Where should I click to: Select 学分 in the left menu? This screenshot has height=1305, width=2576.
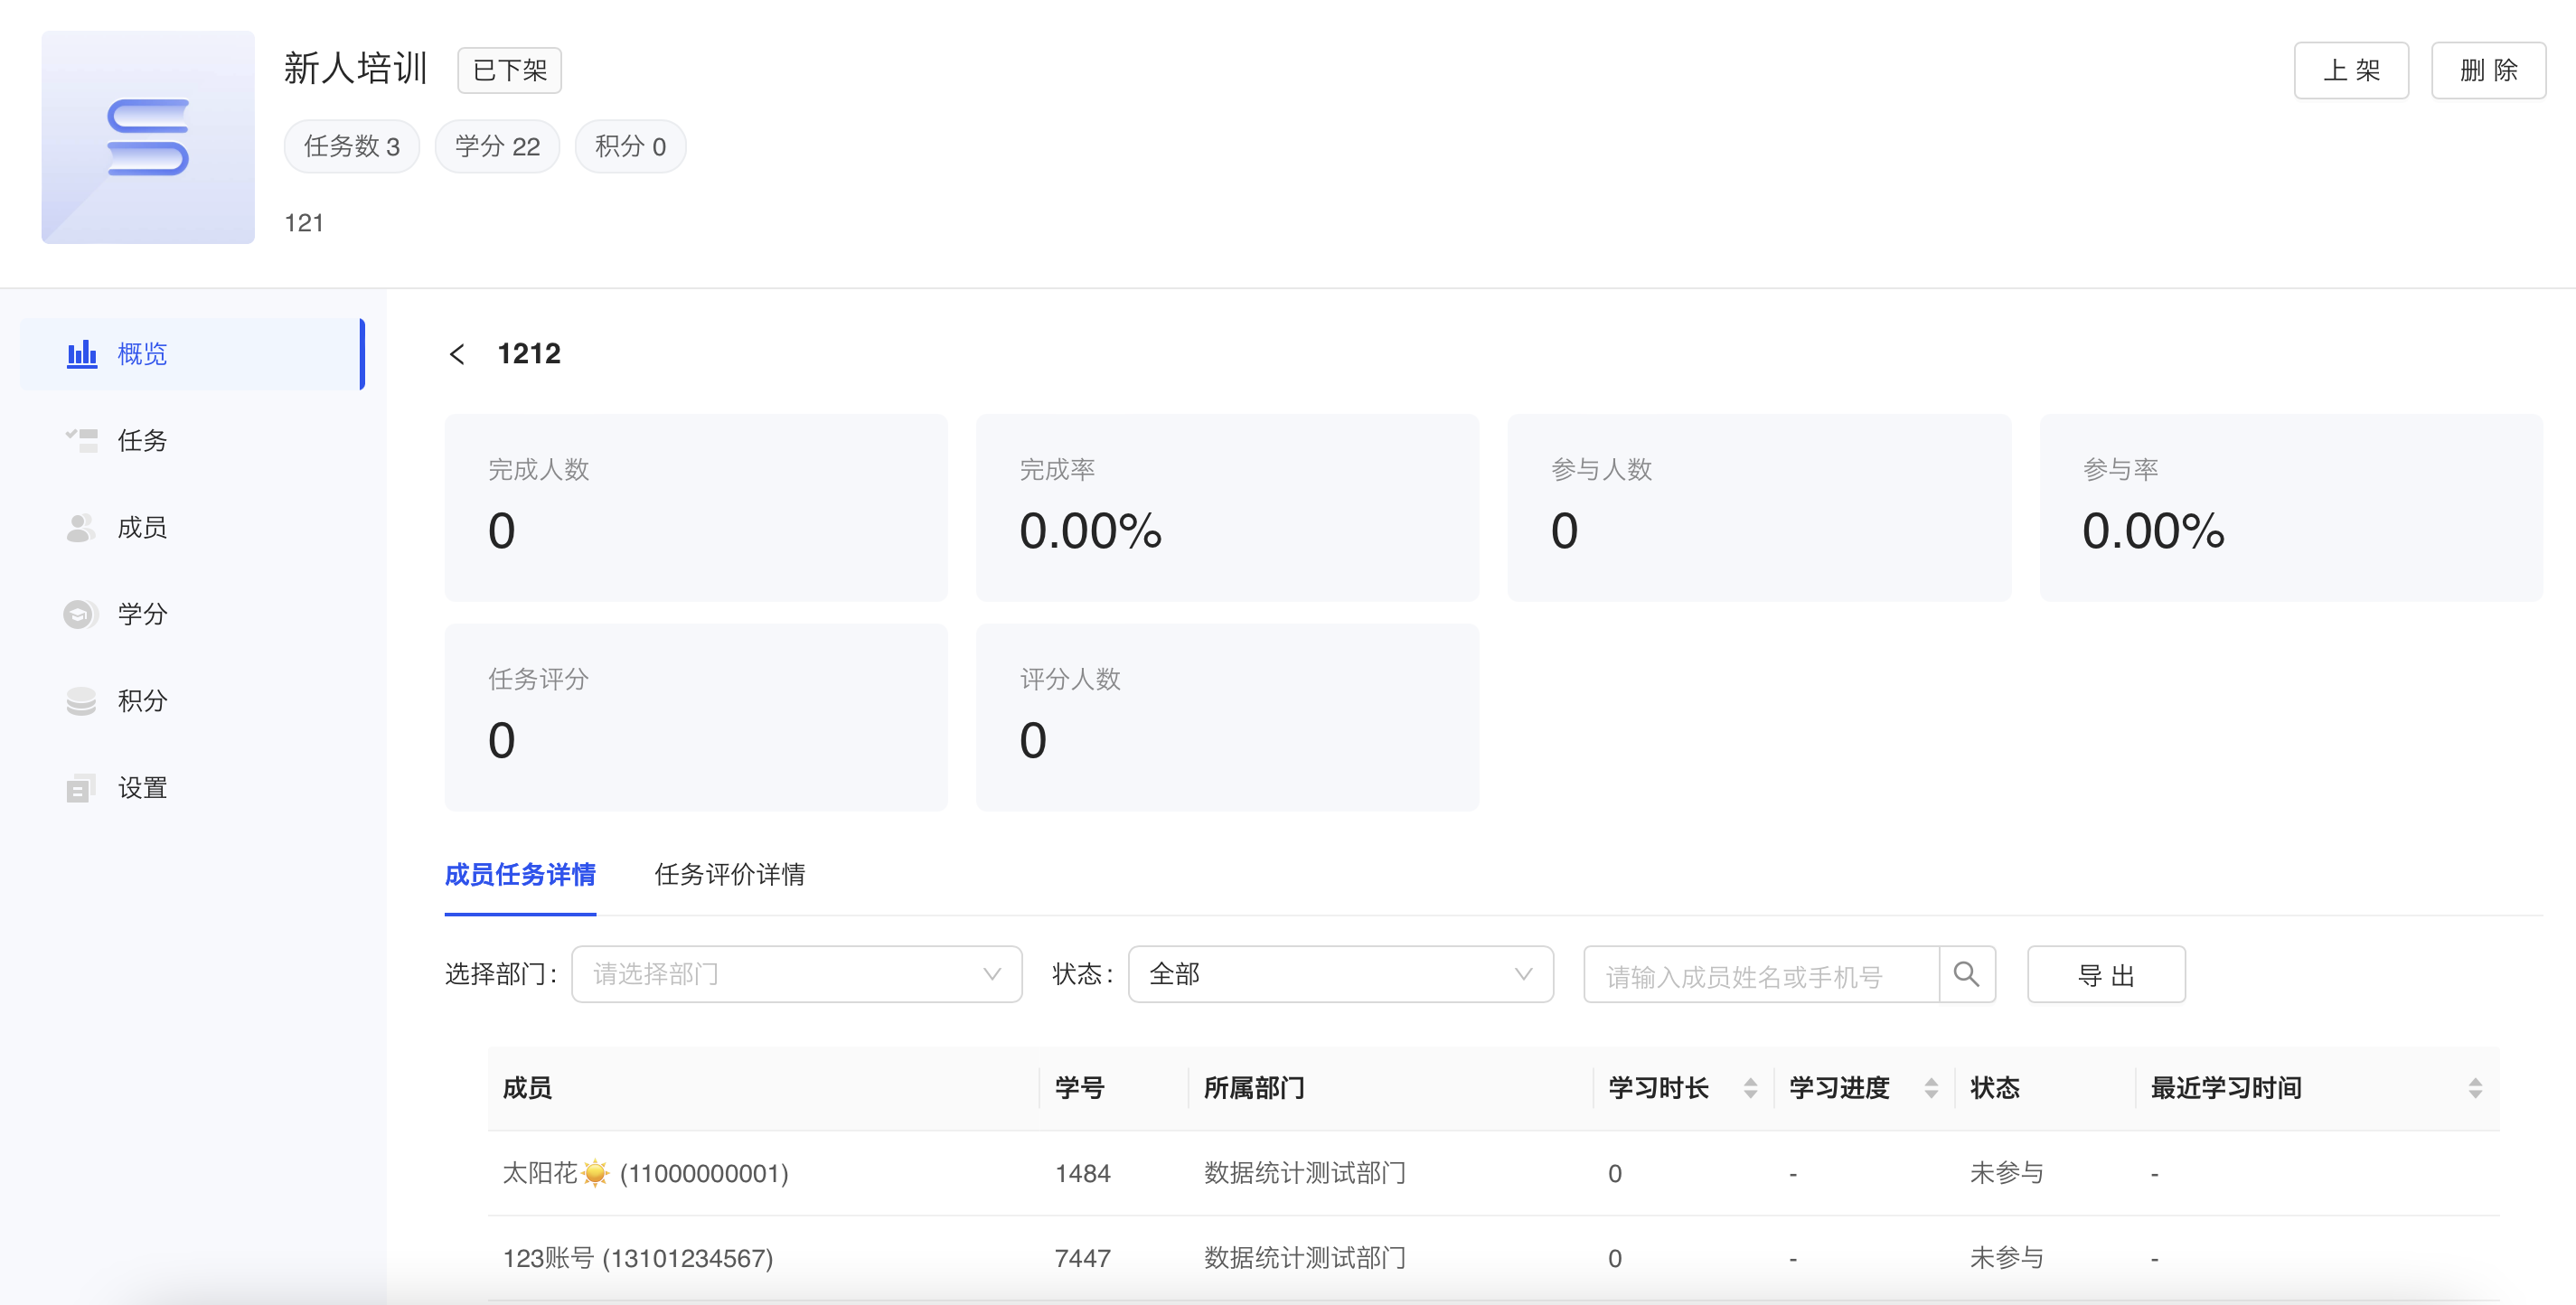[x=192, y=614]
